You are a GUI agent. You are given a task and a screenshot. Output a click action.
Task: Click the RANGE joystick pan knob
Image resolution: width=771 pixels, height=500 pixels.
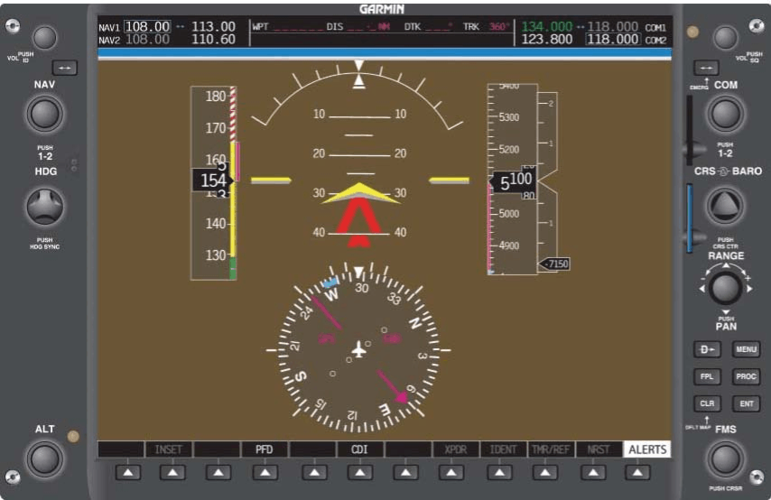click(726, 288)
